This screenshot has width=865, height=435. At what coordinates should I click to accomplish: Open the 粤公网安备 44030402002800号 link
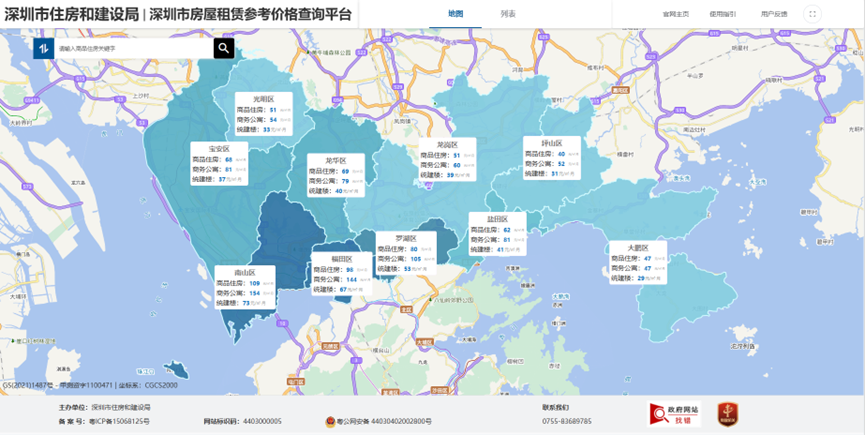pos(385,422)
